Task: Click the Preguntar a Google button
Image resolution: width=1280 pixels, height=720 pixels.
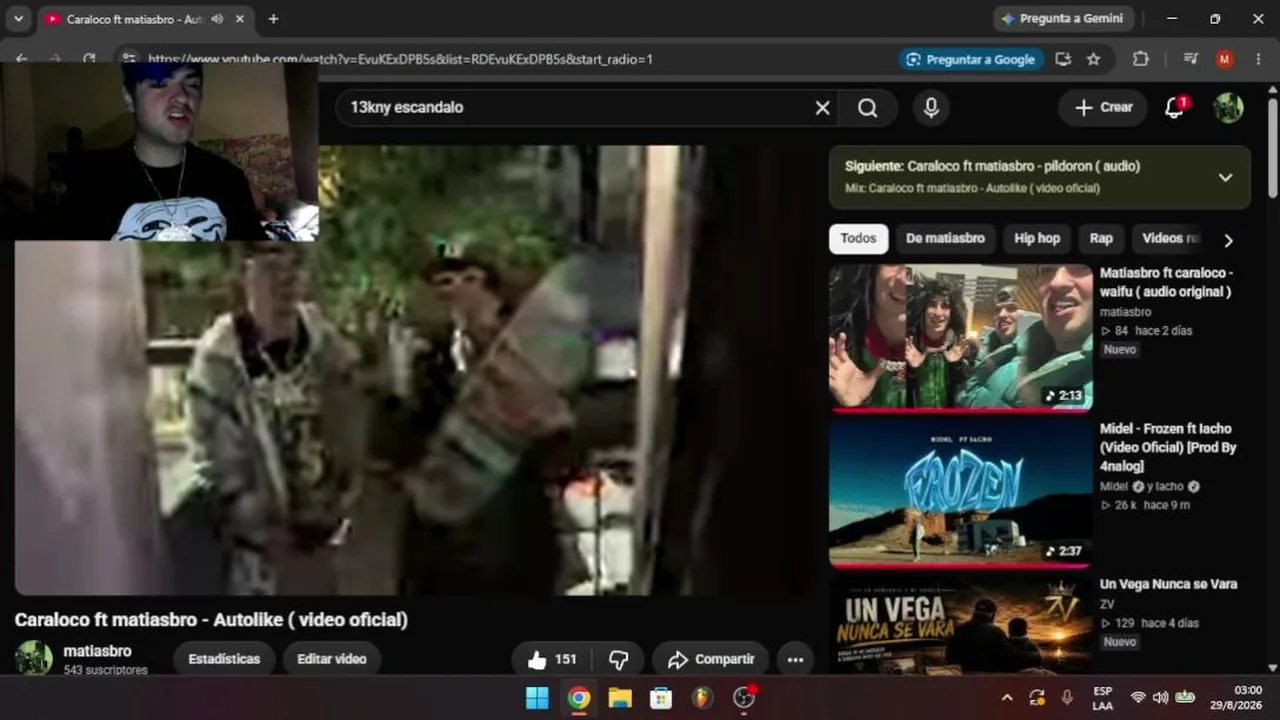Action: coord(971,59)
